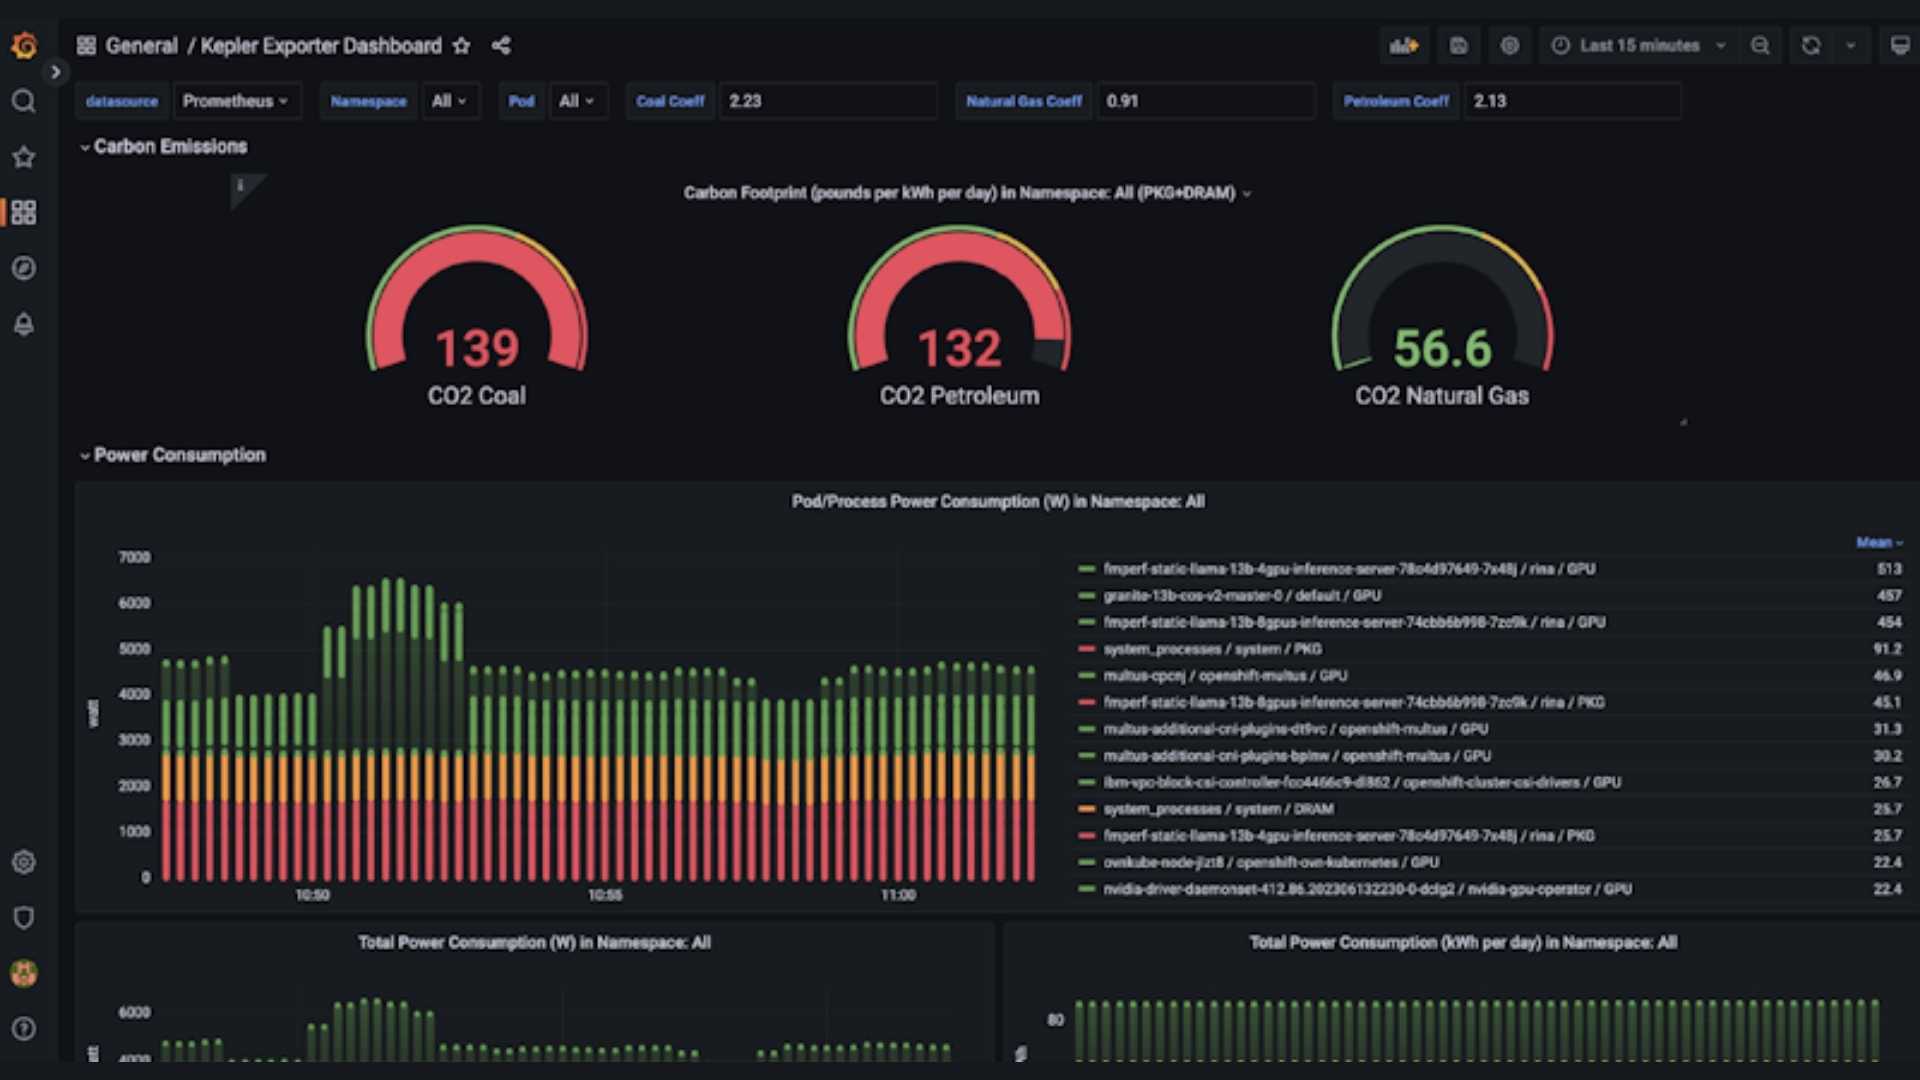Click the datasource variable label
Viewport: 1920px width, 1080px height.
[x=122, y=101]
